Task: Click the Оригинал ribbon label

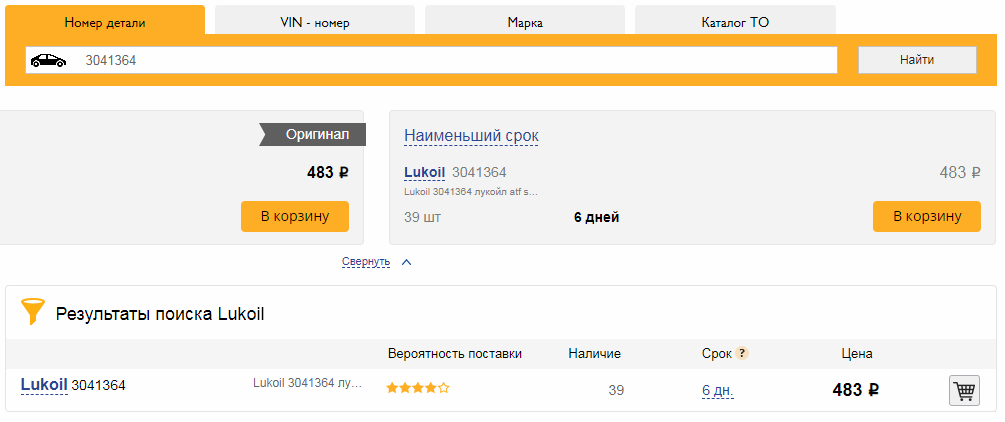Action: [313, 135]
